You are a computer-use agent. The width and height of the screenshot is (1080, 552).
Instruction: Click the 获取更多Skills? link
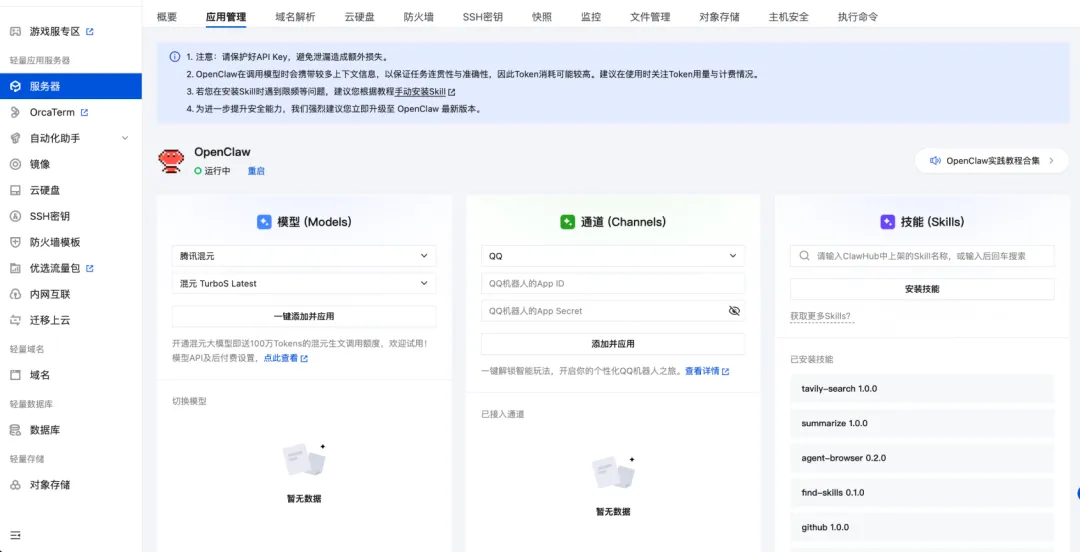pyautogui.click(x=822, y=316)
